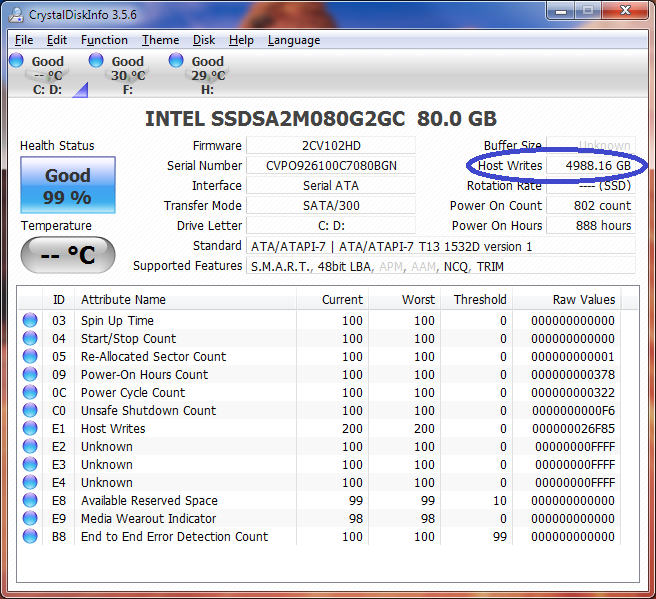Click the Firmware value 2CV102HD

331,146
